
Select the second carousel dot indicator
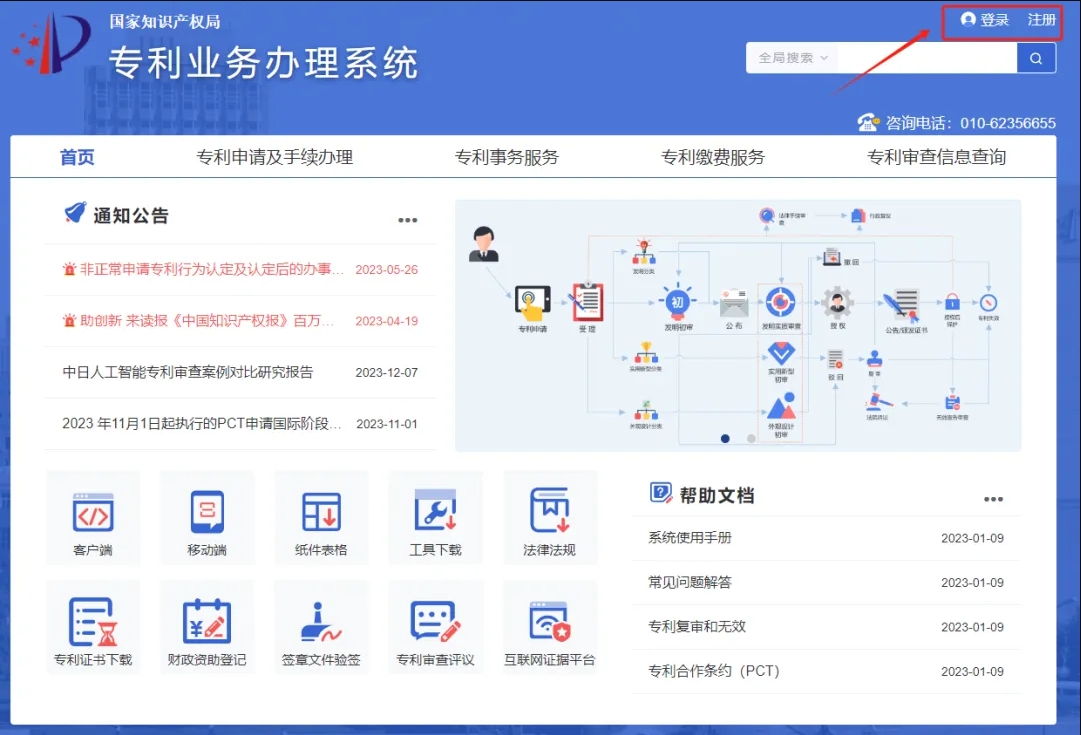point(751,438)
